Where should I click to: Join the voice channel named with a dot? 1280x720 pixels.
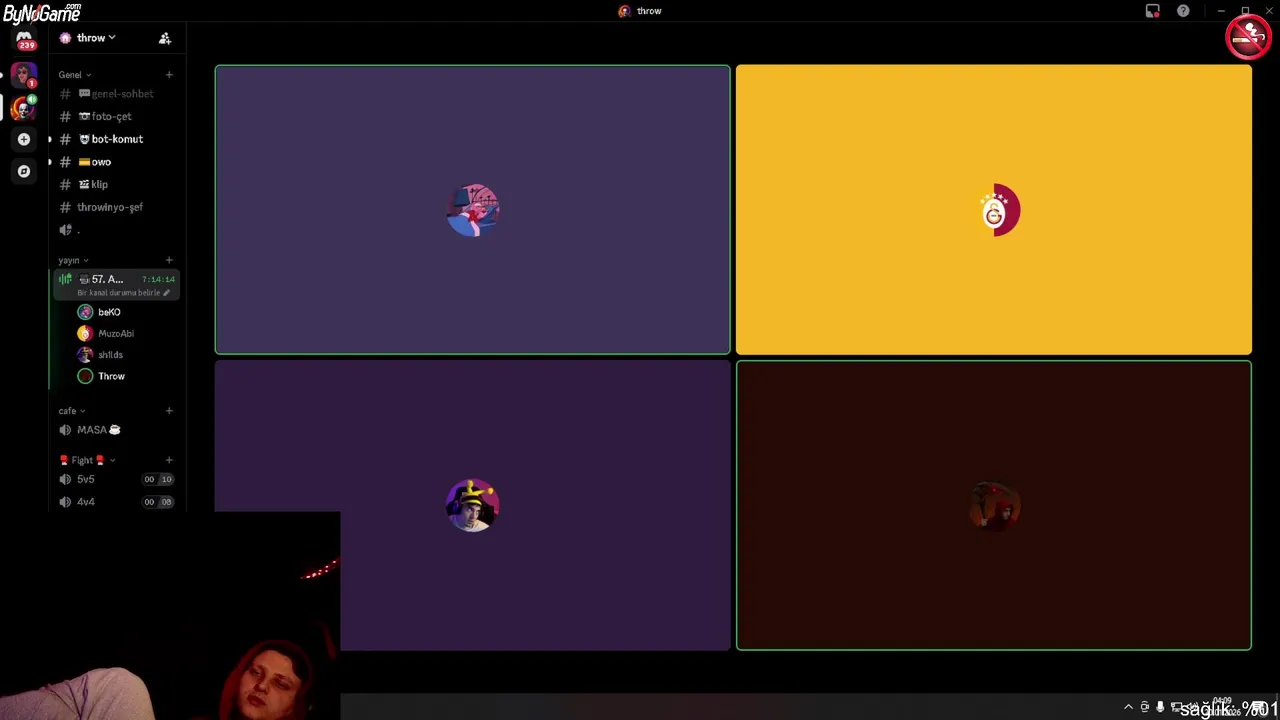115,230
